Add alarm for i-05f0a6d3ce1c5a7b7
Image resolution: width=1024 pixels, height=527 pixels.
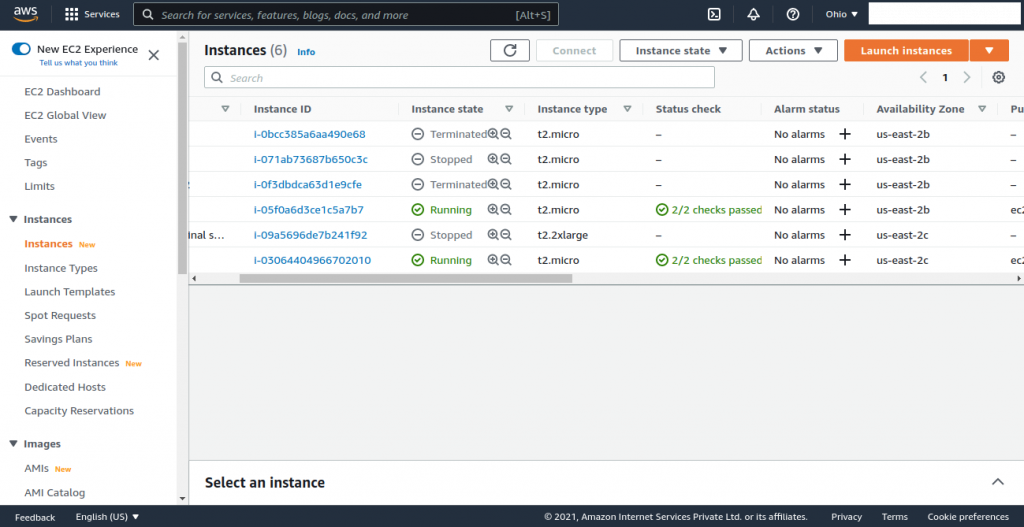click(845, 210)
